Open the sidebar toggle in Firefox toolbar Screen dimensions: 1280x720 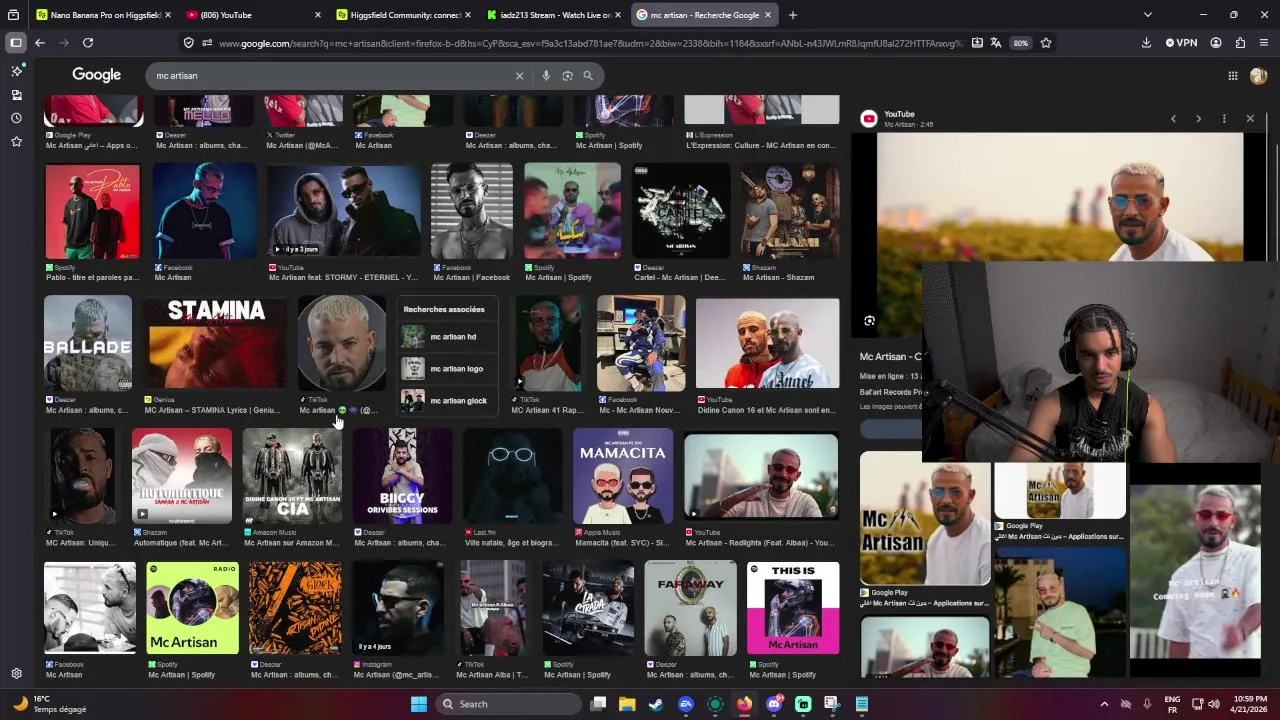coord(16,43)
